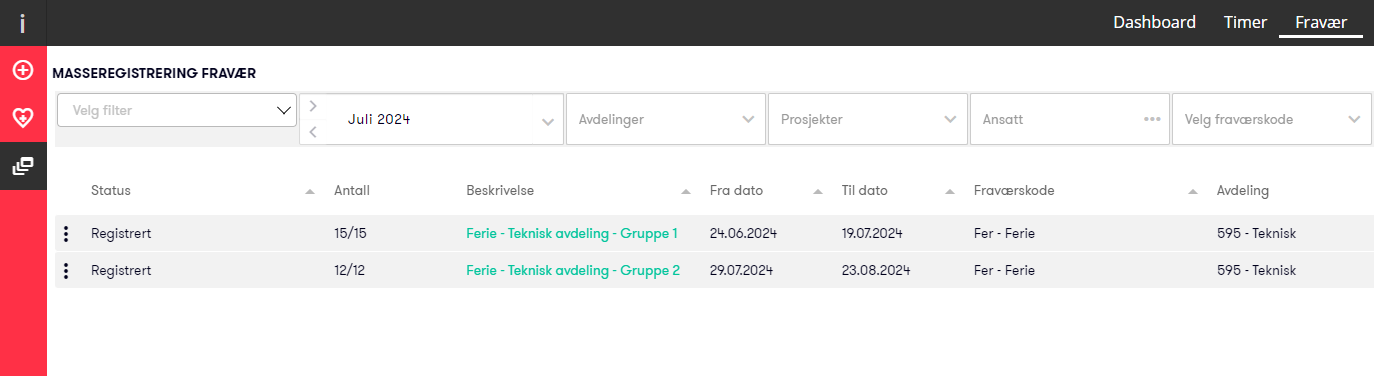Open Ferie - Teknisk avdeling - Gruppe 2 link
1374x376 pixels.
tap(573, 270)
